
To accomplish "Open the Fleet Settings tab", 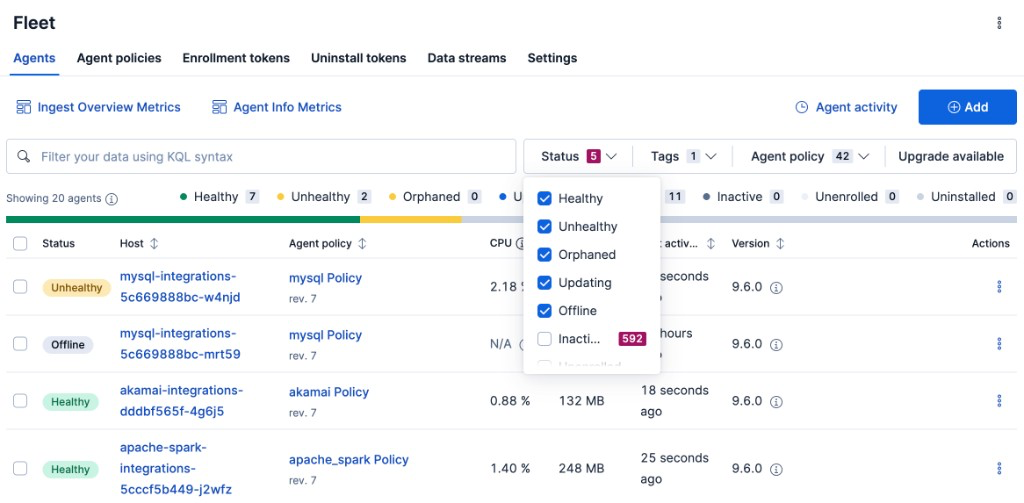I will coord(552,58).
